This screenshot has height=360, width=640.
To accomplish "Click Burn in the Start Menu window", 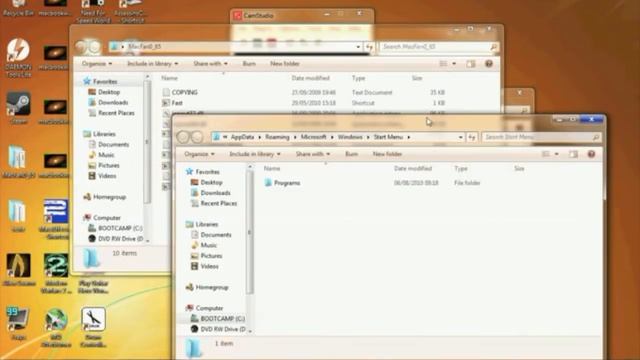I will point(351,154).
